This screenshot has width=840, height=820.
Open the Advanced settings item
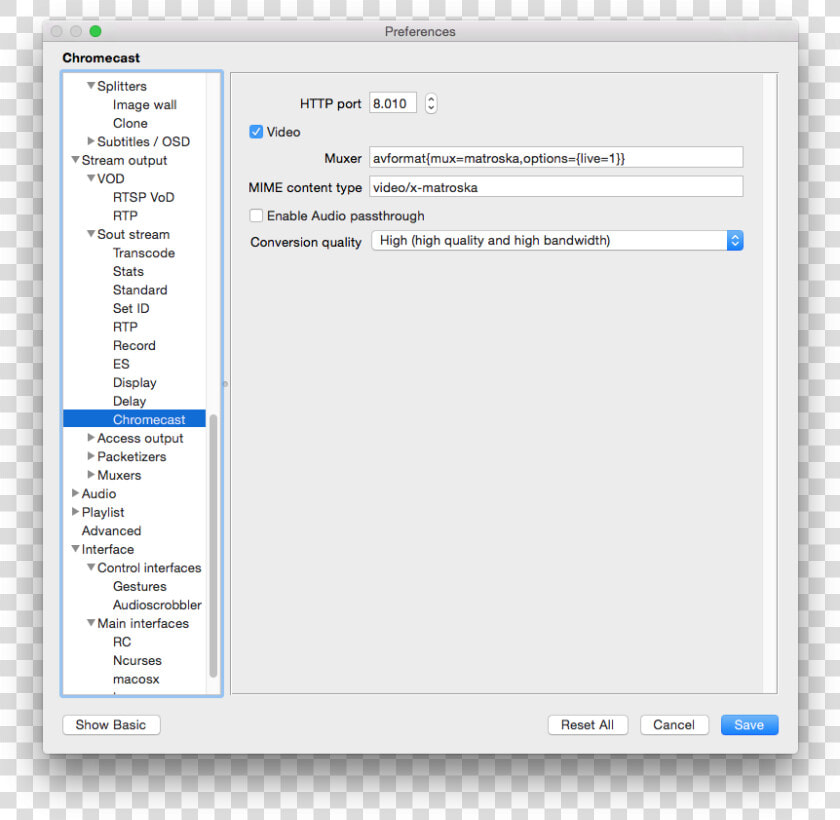[x=111, y=530]
